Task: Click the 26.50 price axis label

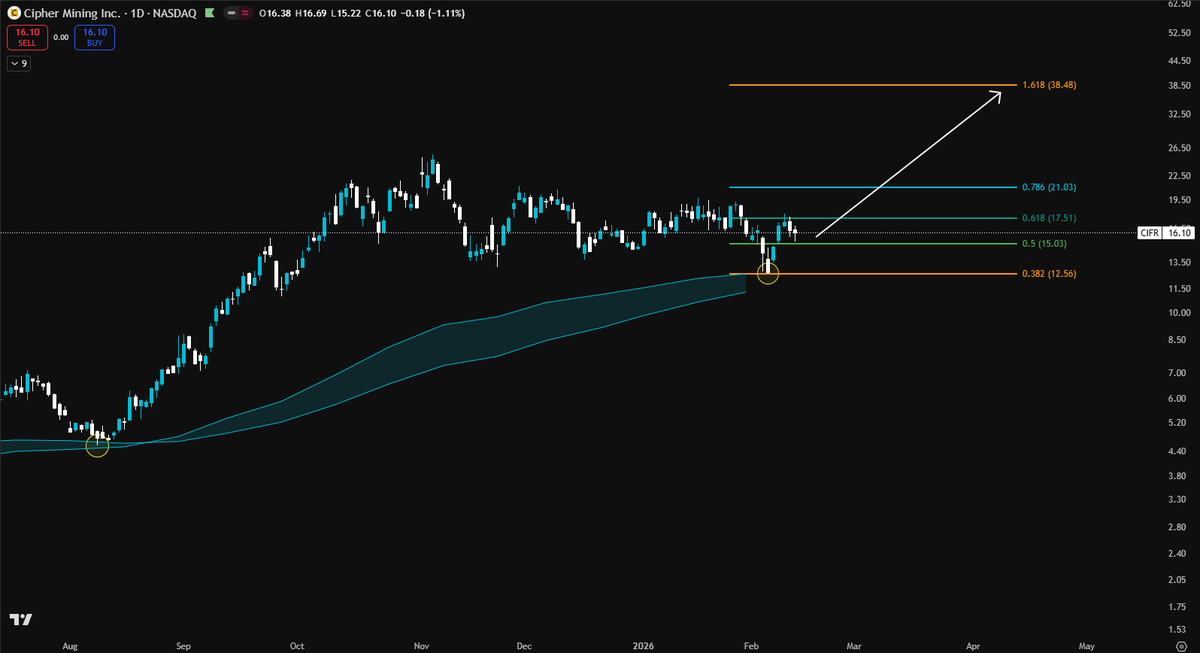Action: [1180, 148]
